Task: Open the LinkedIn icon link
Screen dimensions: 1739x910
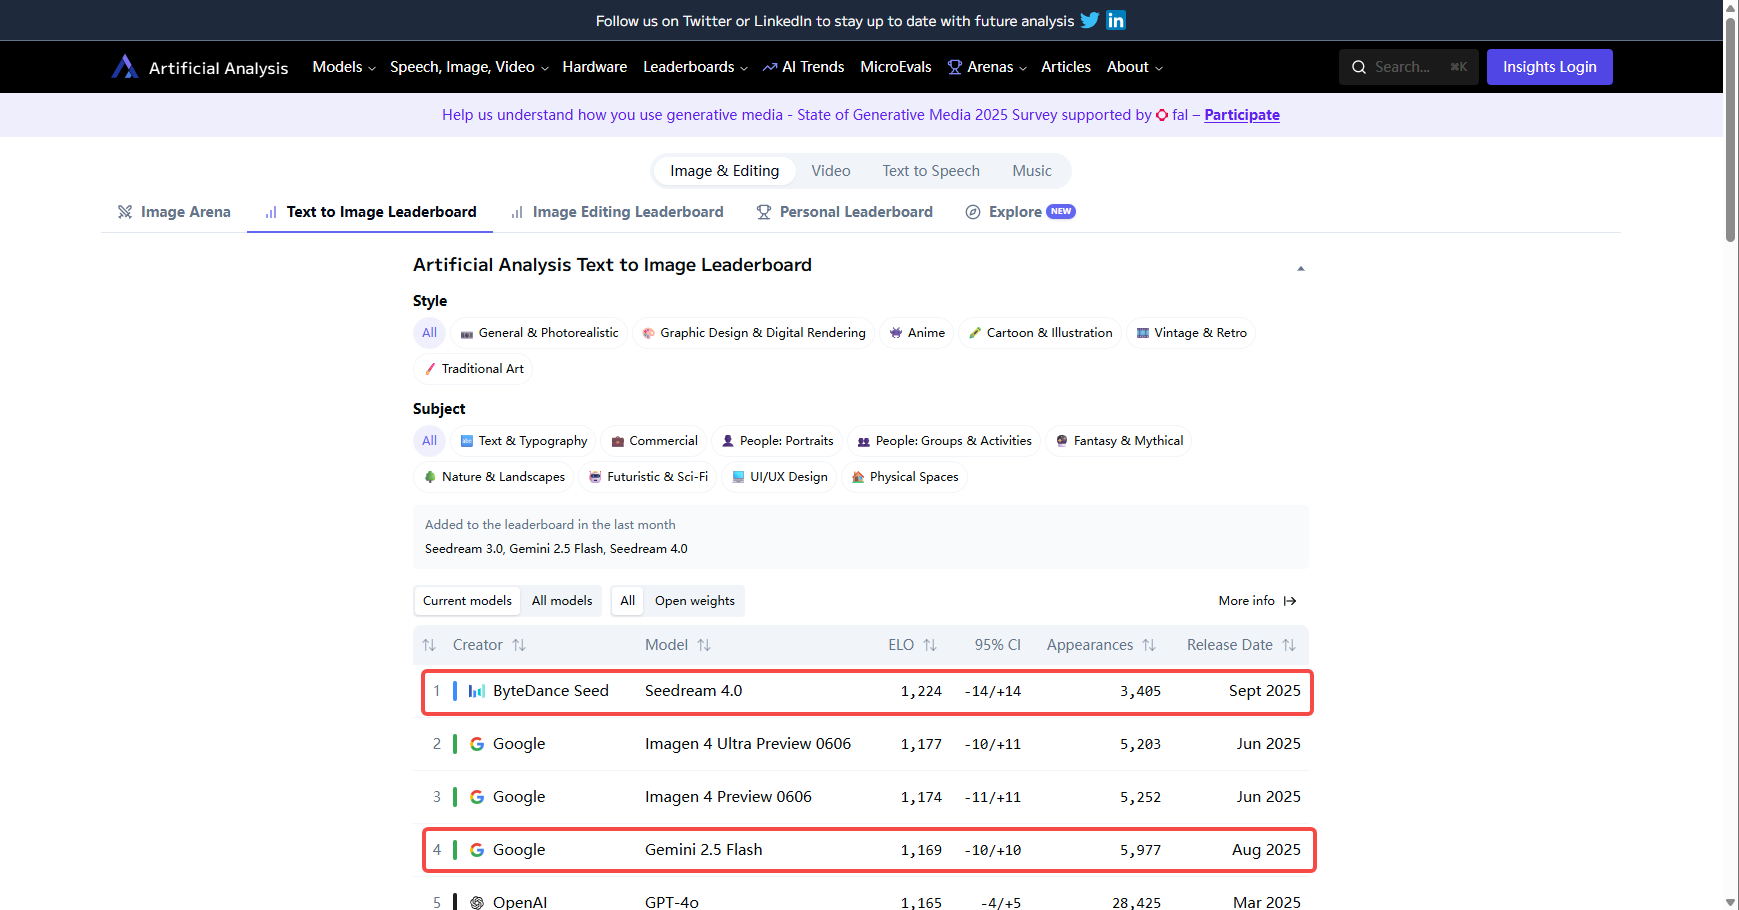Action: [1116, 20]
